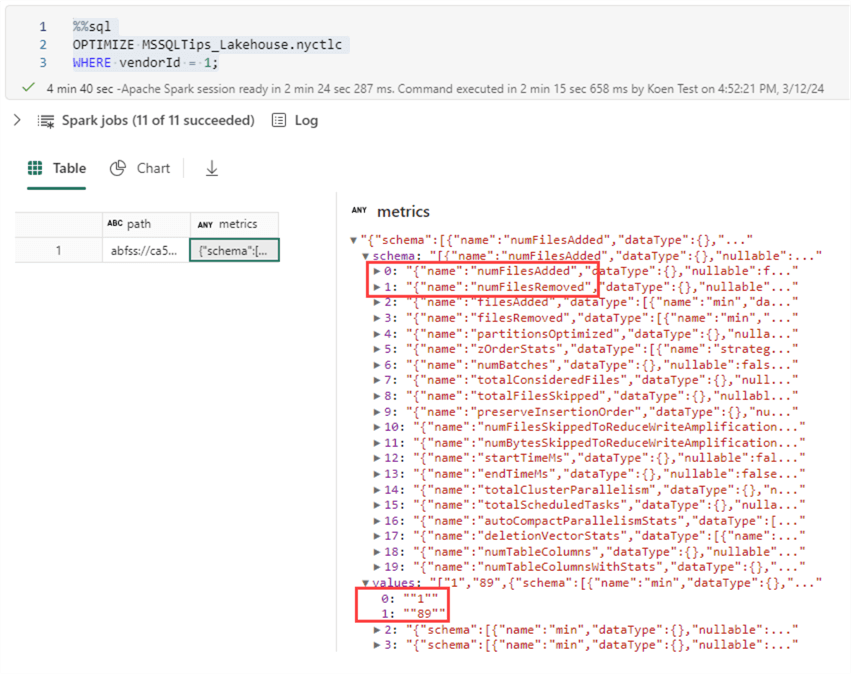Click values entry 1 showing "89"

[413, 614]
